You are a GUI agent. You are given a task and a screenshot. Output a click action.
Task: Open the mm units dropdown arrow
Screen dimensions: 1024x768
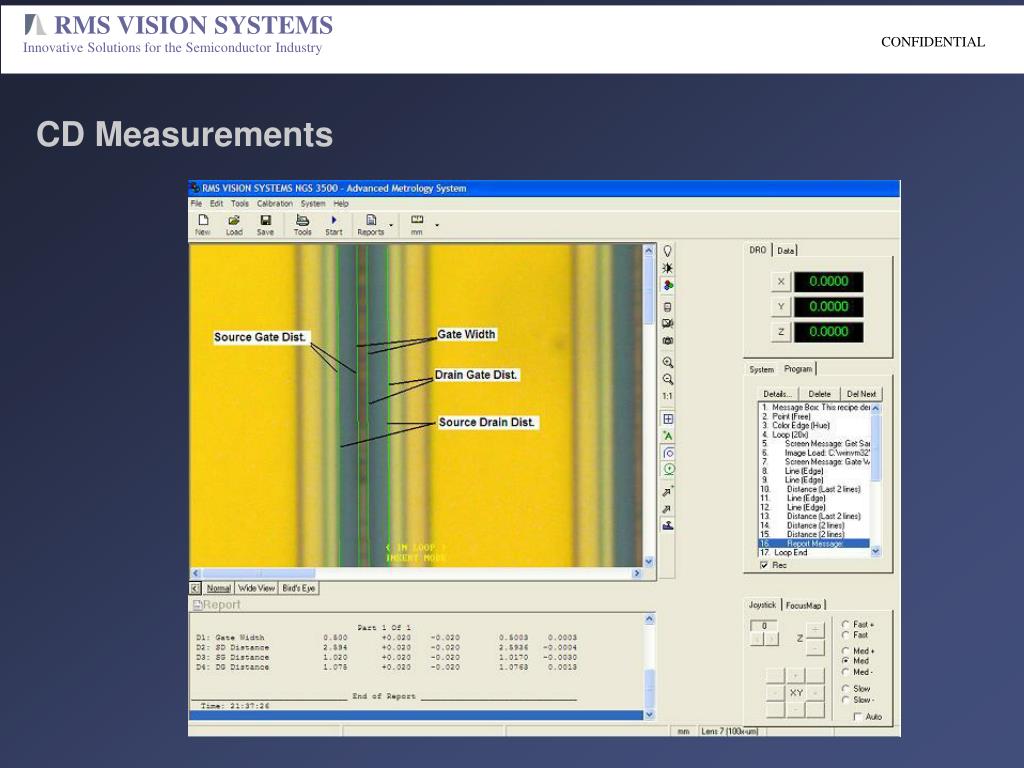(x=437, y=225)
